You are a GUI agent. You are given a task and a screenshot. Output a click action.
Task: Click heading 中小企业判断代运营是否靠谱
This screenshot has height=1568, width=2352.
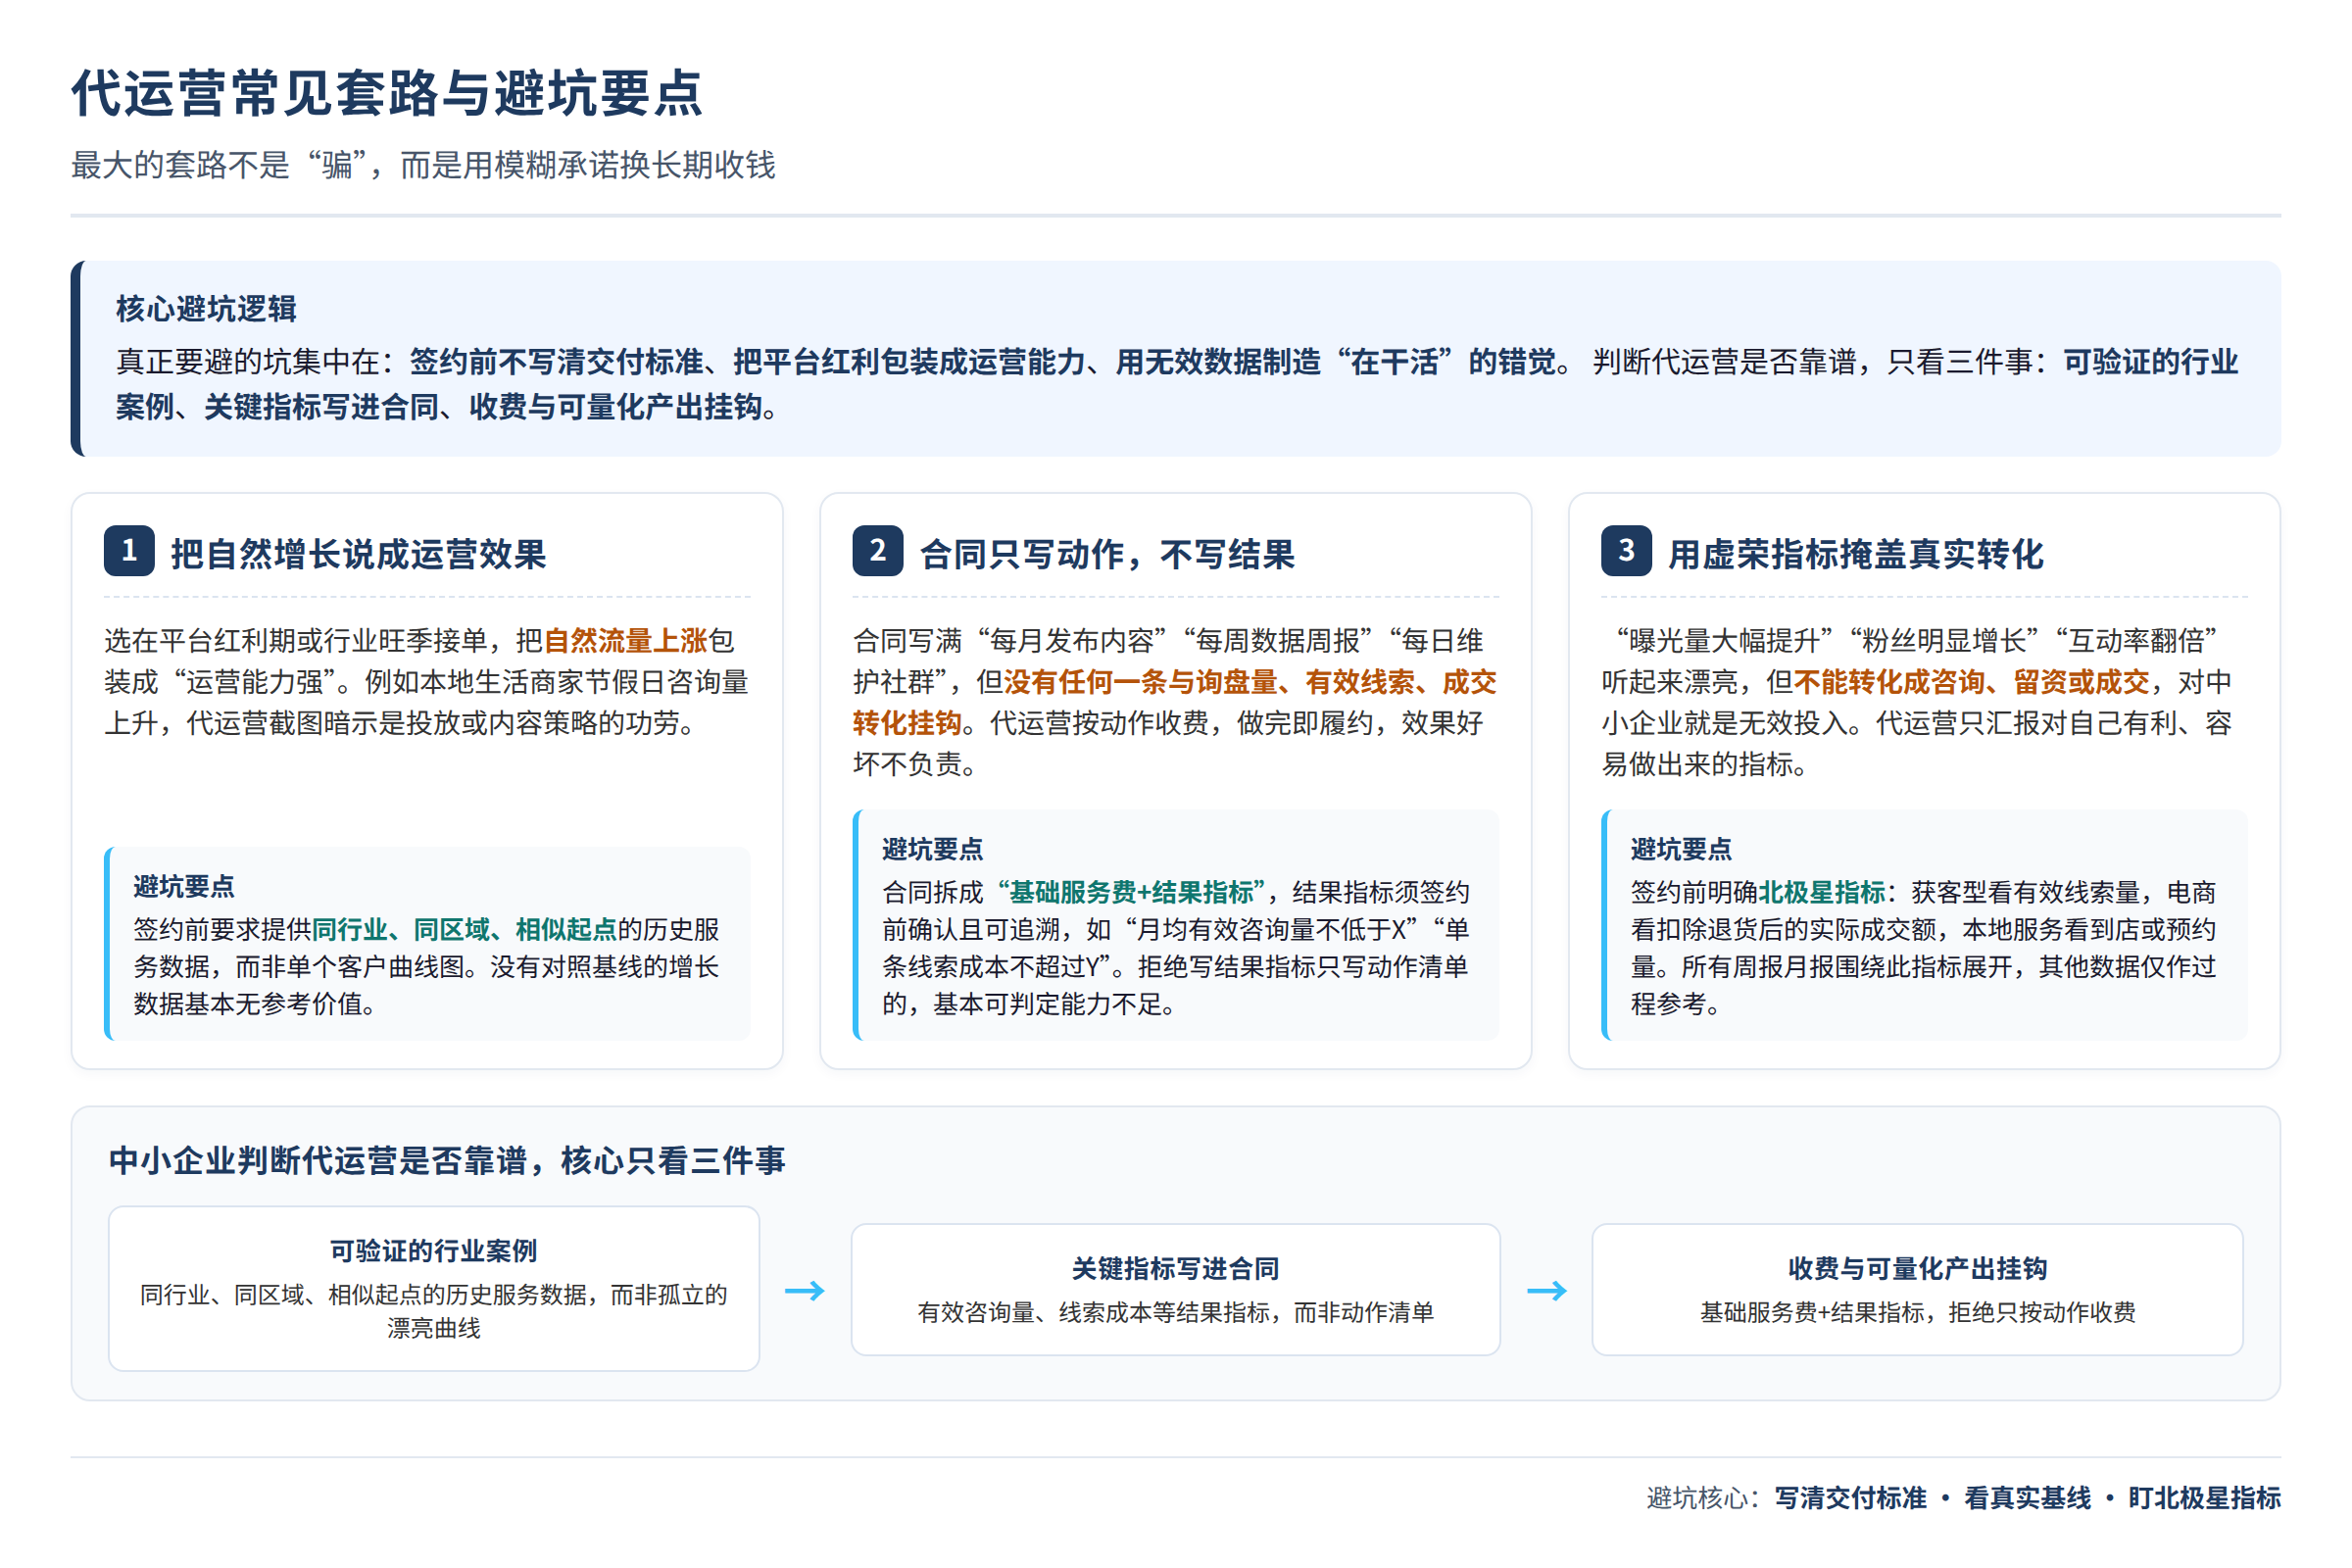click(x=447, y=1161)
